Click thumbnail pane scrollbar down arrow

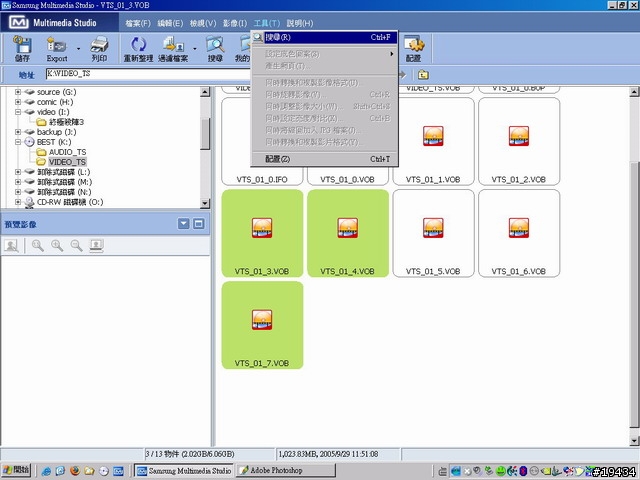(x=634, y=440)
